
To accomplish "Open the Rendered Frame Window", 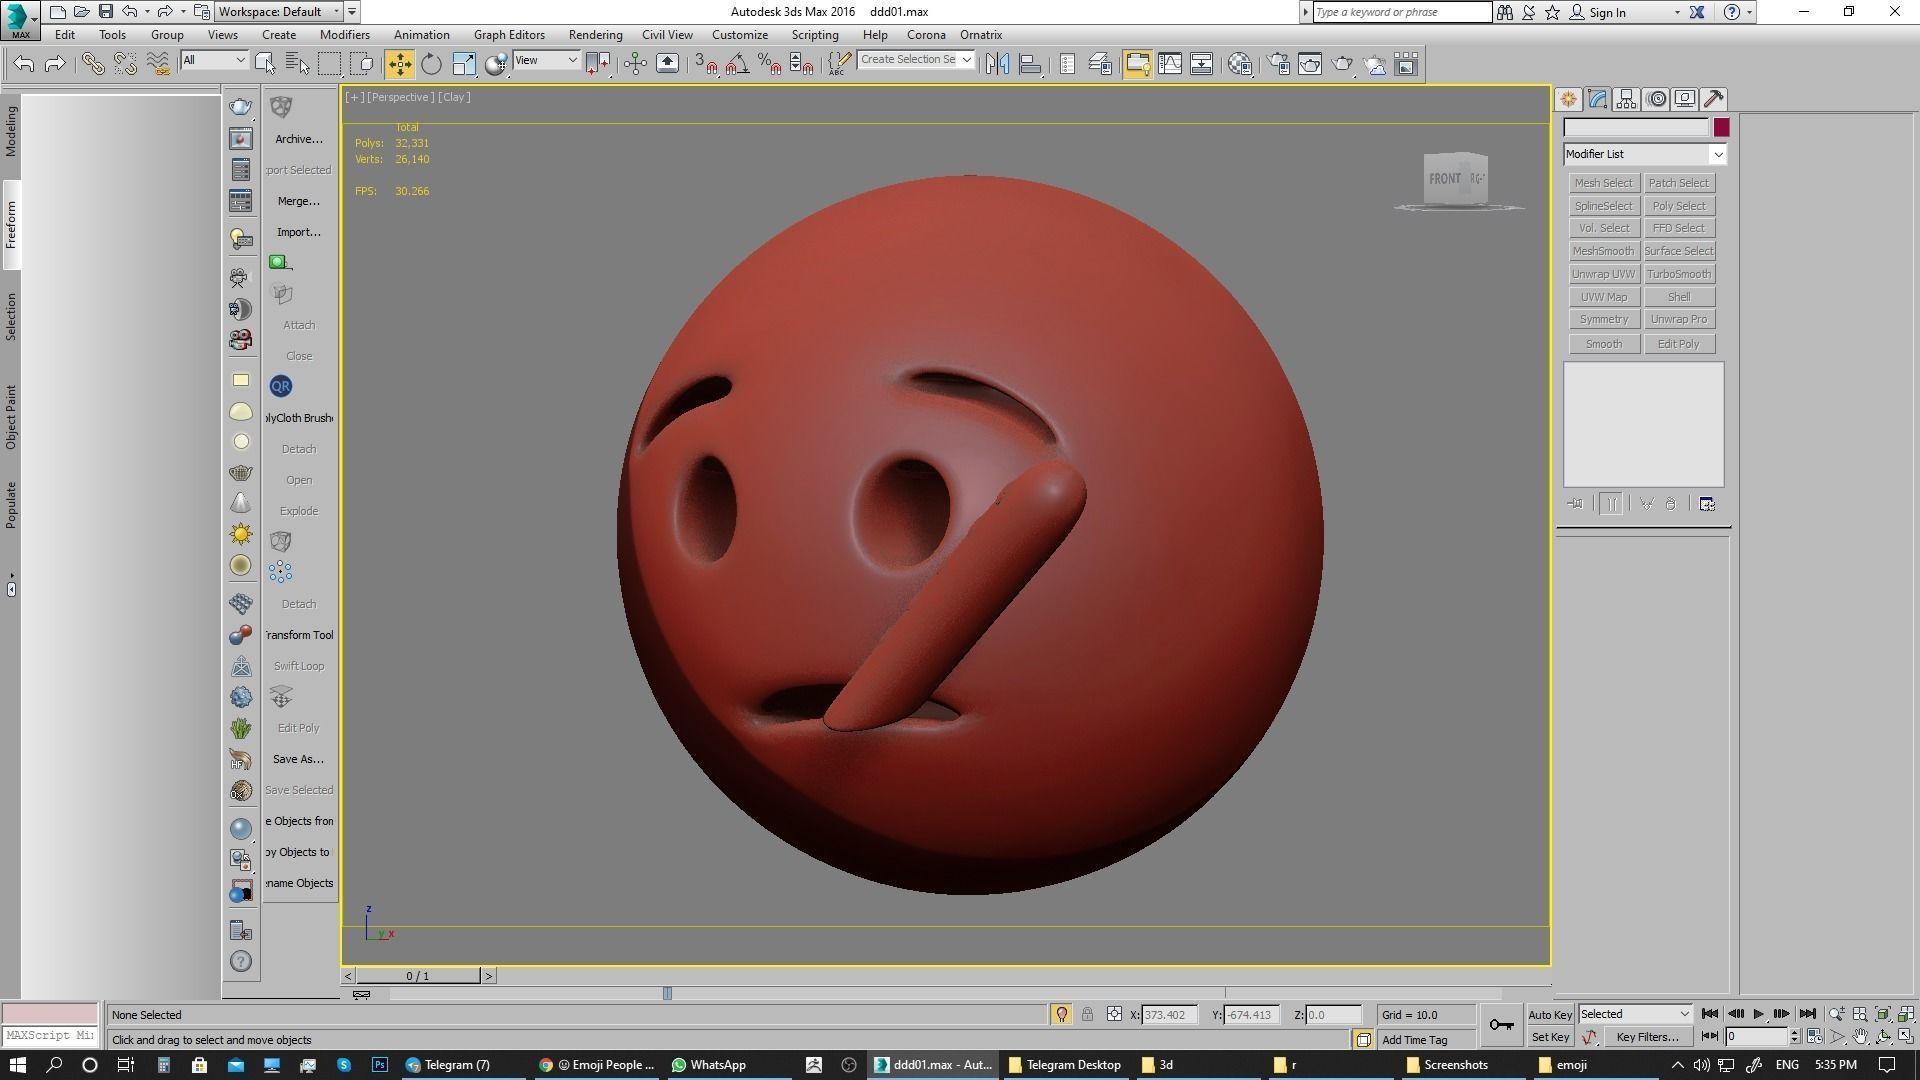I will 1310,64.
